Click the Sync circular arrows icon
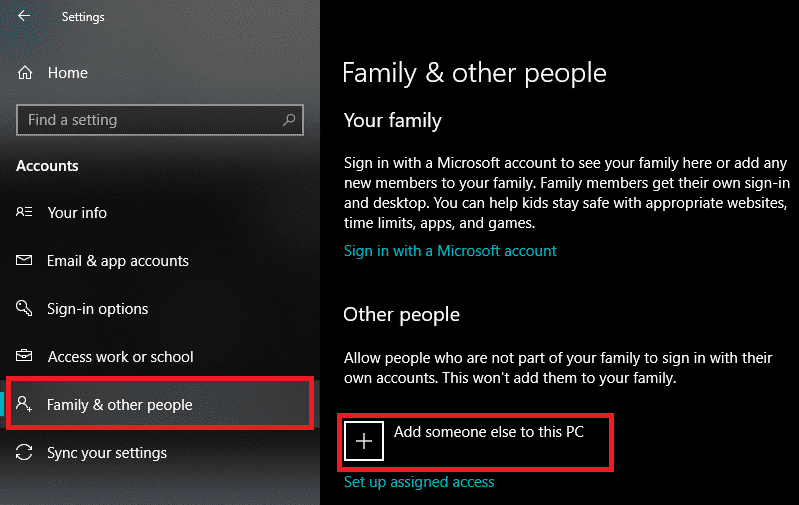This screenshot has height=505, width=799. (x=24, y=452)
